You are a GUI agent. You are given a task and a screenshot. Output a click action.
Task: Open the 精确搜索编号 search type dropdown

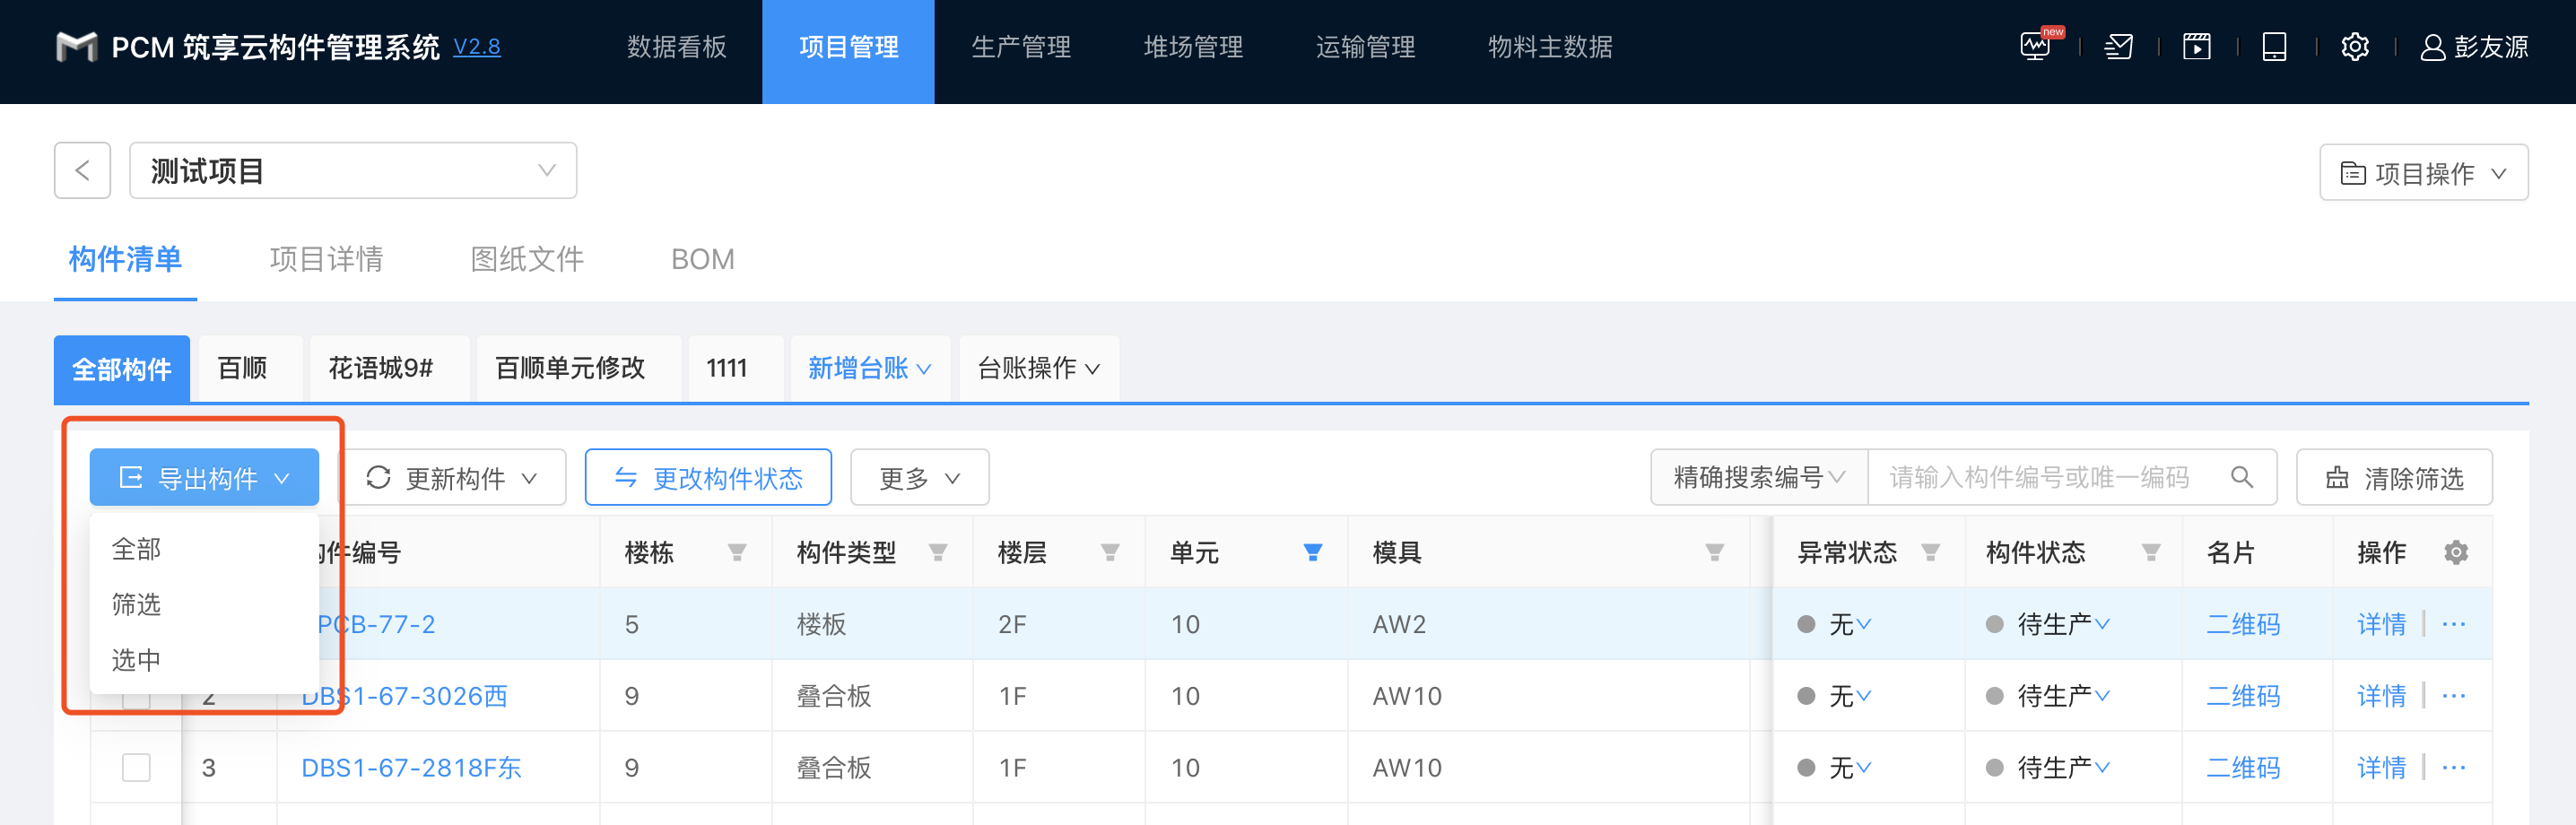click(1759, 478)
